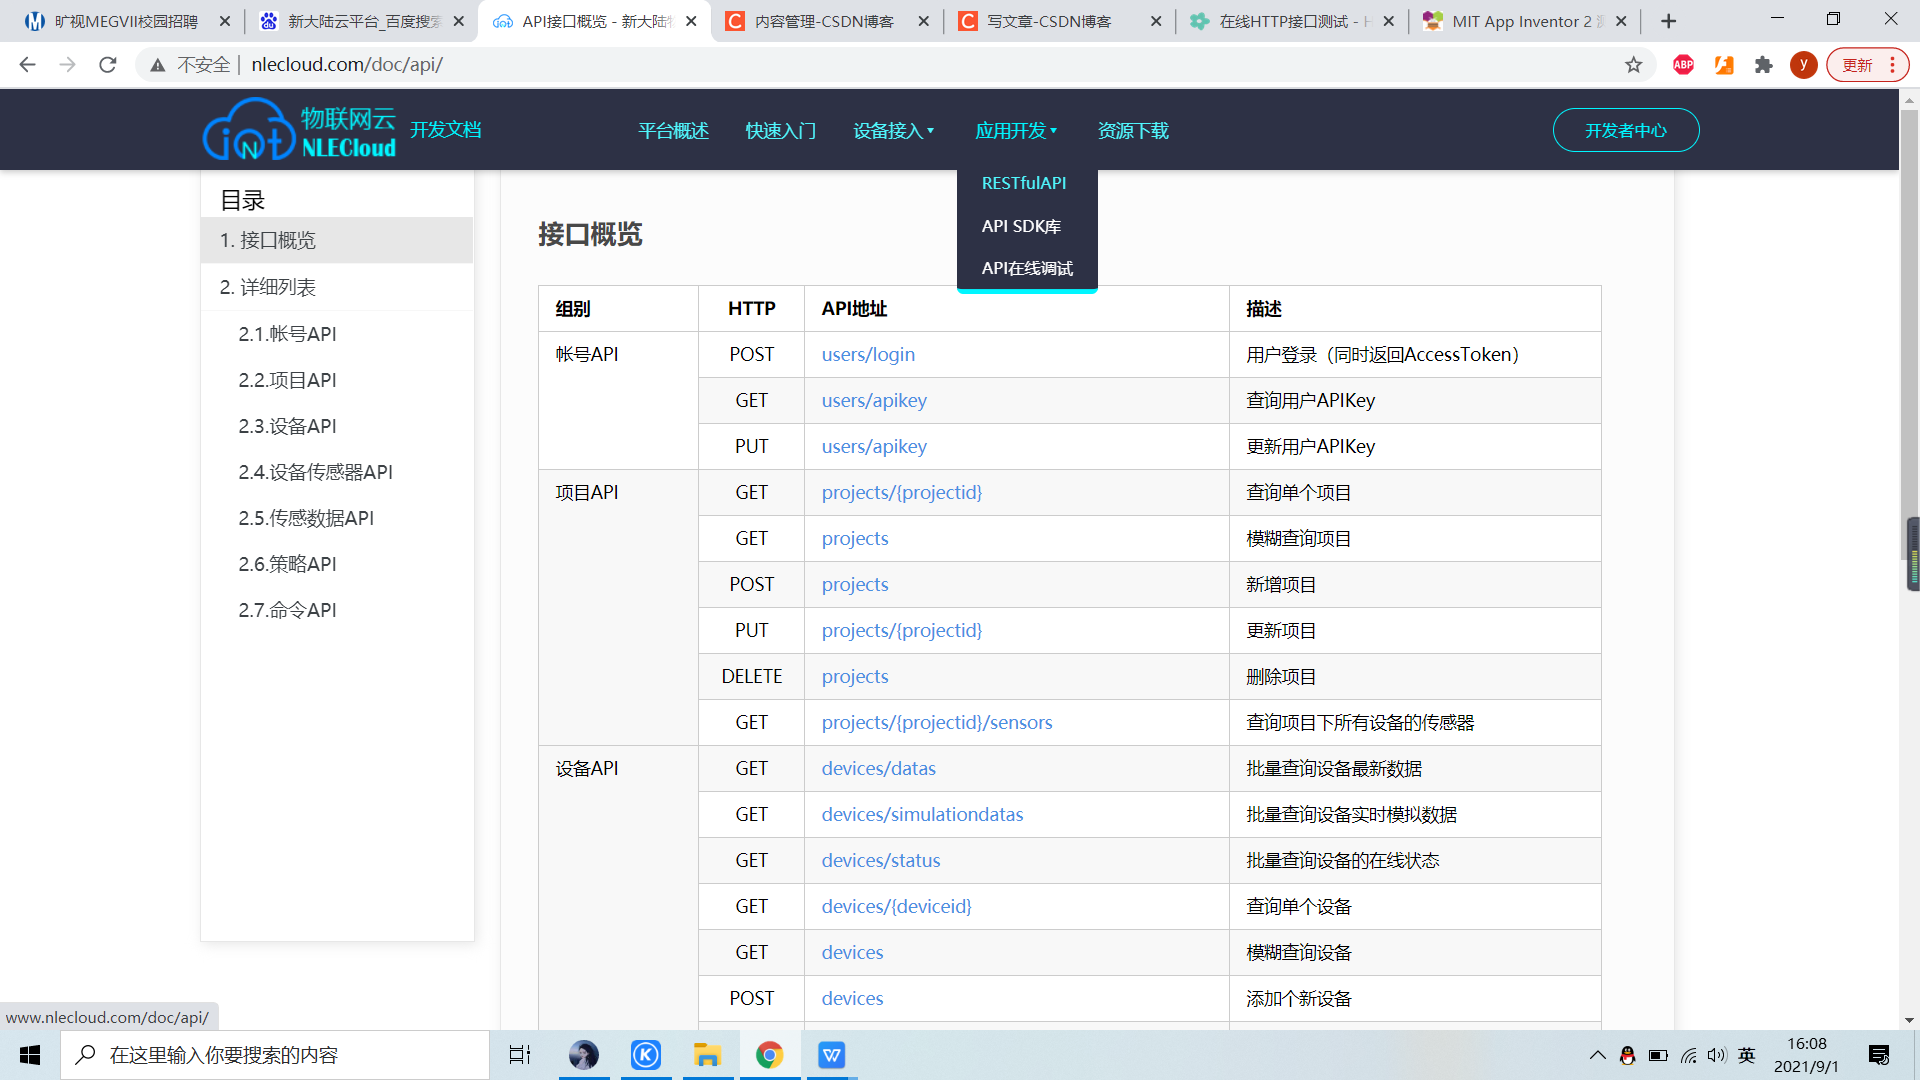Viewport: 1920px width, 1080px height.
Task: Open the ABP adblock extension icon
Action: [1684, 65]
